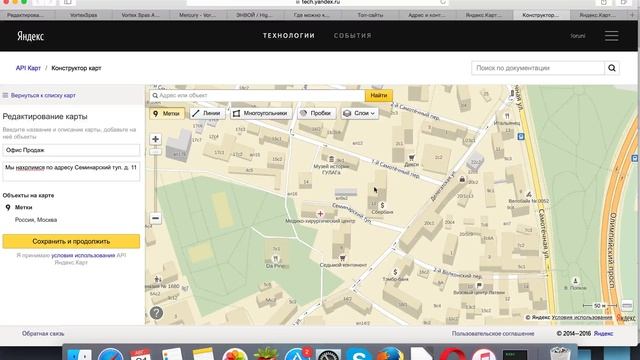640x360 pixels.
Task: Open the map help question-mark icon
Action: click(x=156, y=313)
